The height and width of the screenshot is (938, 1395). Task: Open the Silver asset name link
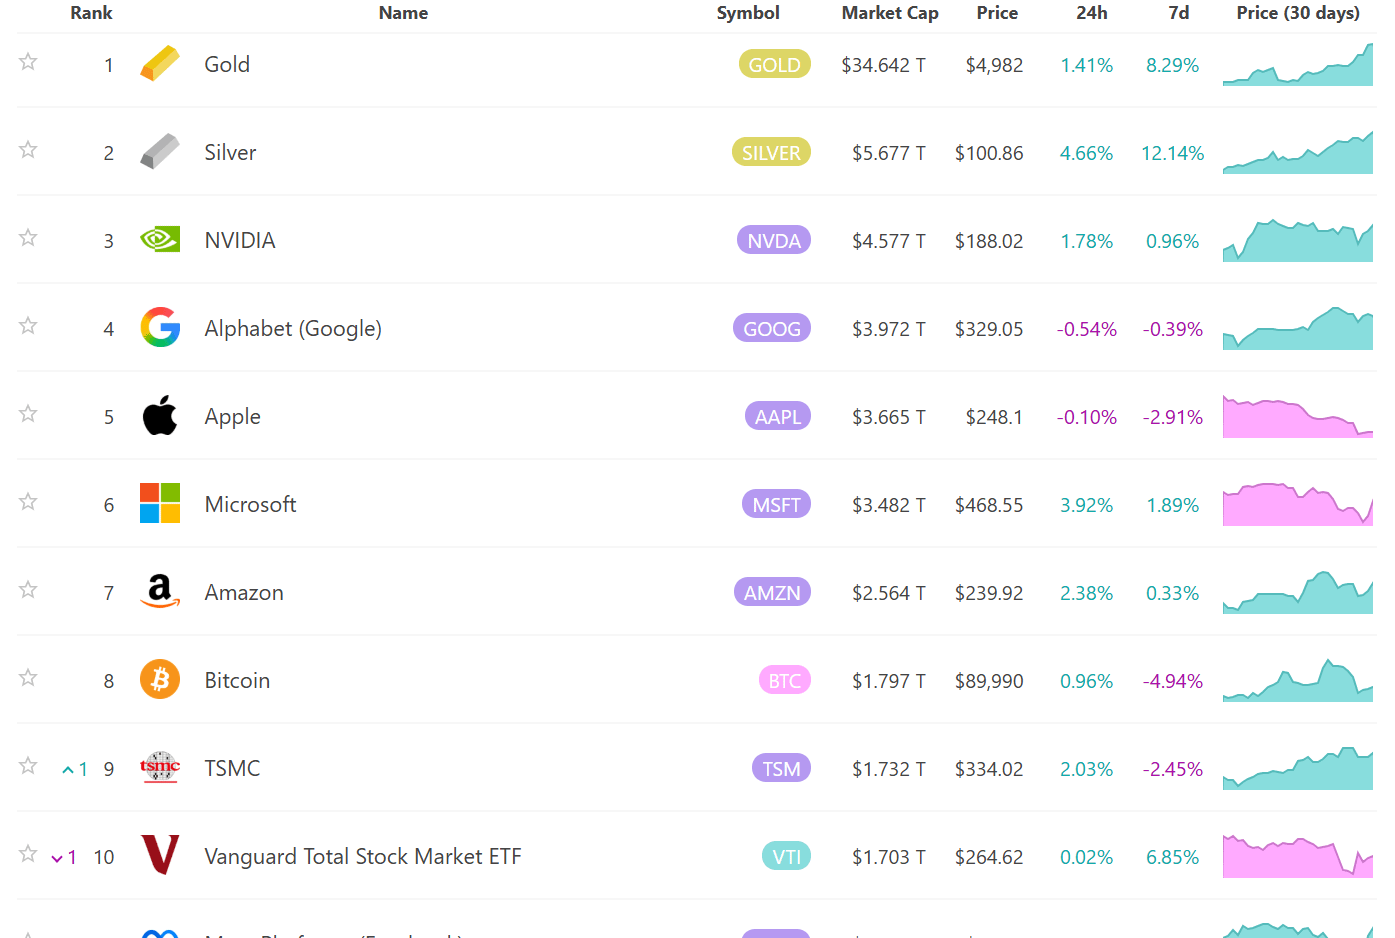[x=230, y=153]
